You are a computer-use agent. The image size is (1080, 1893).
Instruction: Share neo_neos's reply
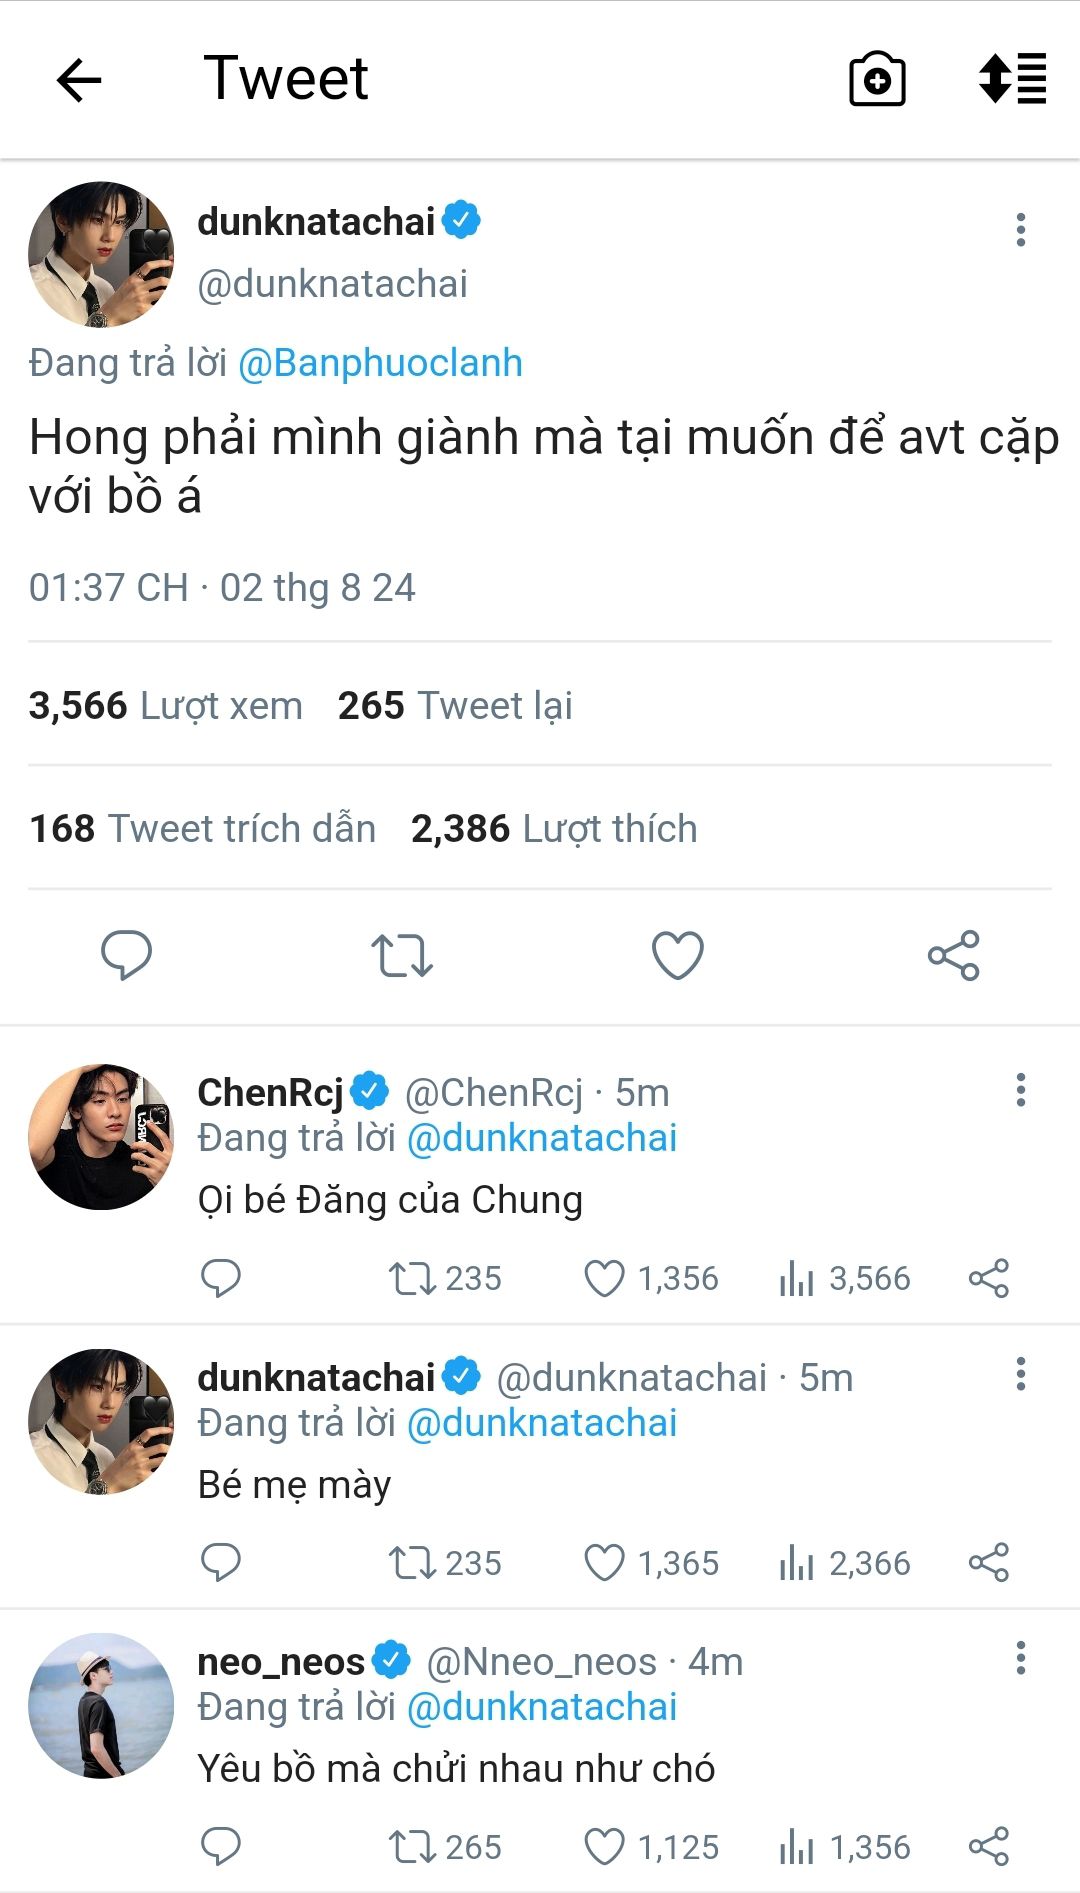click(x=988, y=1846)
